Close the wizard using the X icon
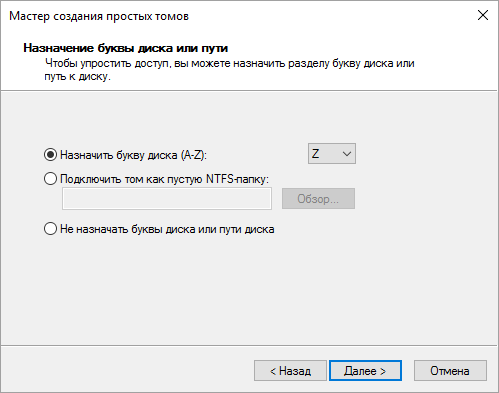The width and height of the screenshot is (499, 393). [x=483, y=15]
